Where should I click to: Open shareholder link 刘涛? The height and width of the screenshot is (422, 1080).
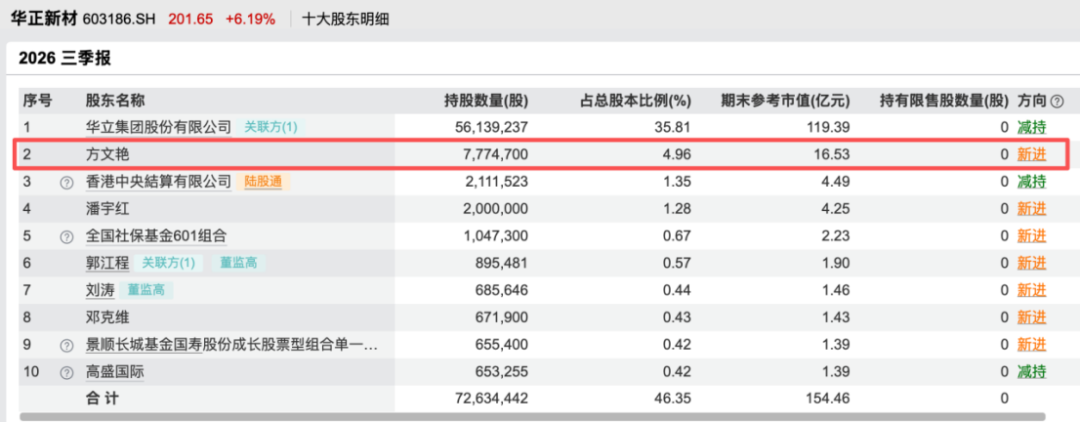[100, 291]
